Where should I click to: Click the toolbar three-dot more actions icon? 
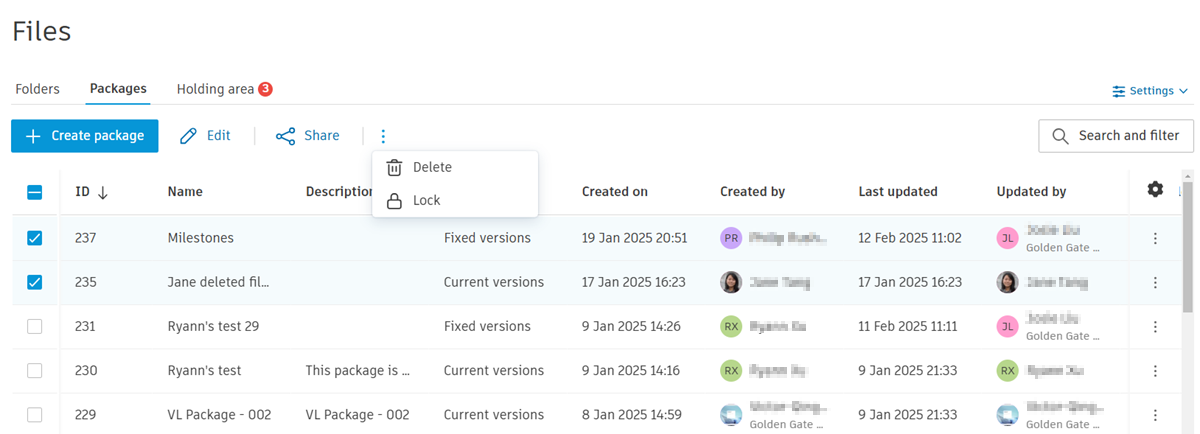pos(383,136)
